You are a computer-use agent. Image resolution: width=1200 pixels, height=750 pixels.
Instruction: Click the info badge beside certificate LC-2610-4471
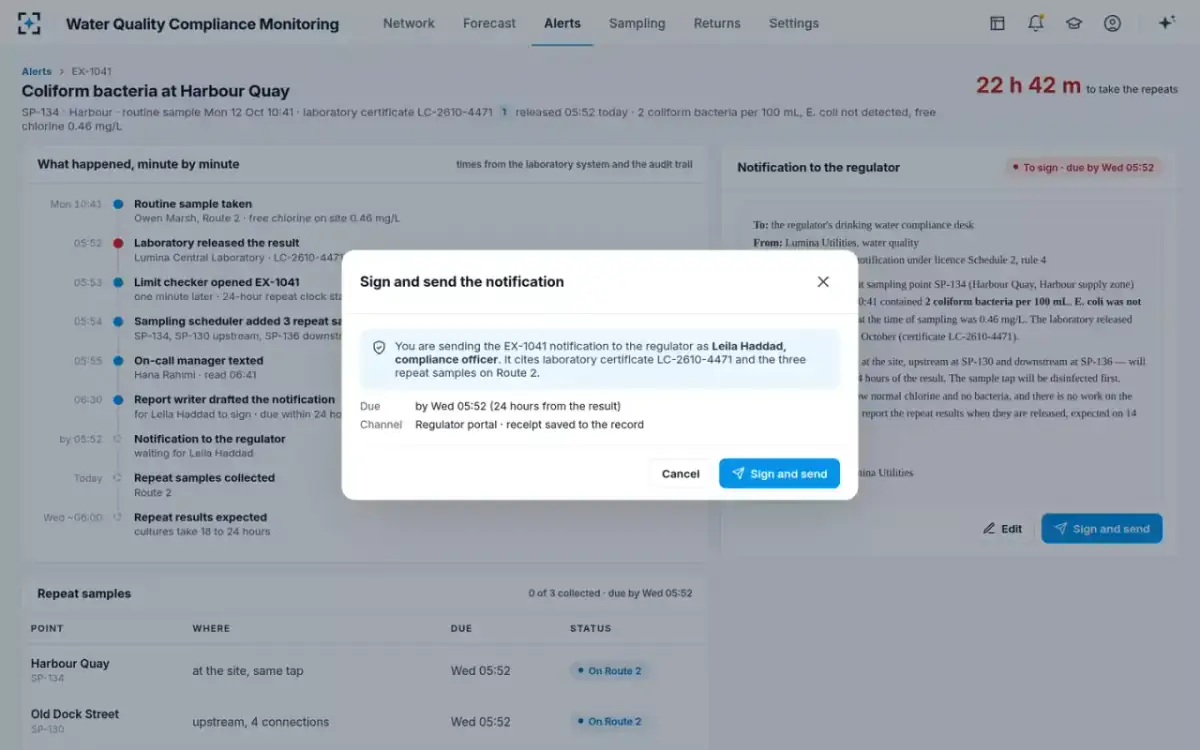pyautogui.click(x=504, y=112)
